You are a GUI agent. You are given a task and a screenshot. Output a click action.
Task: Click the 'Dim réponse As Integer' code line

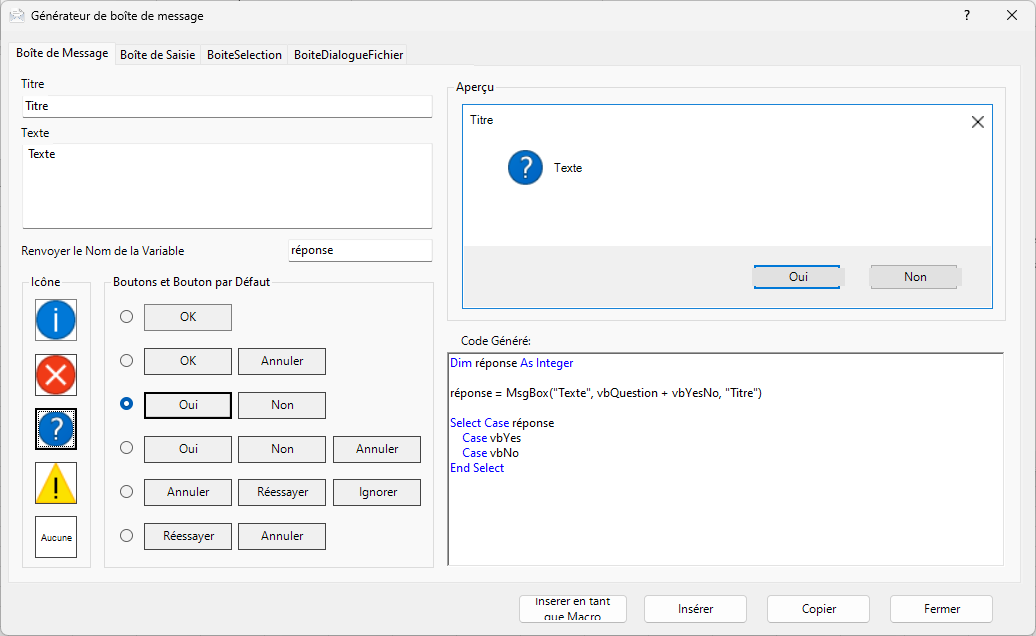coord(511,363)
